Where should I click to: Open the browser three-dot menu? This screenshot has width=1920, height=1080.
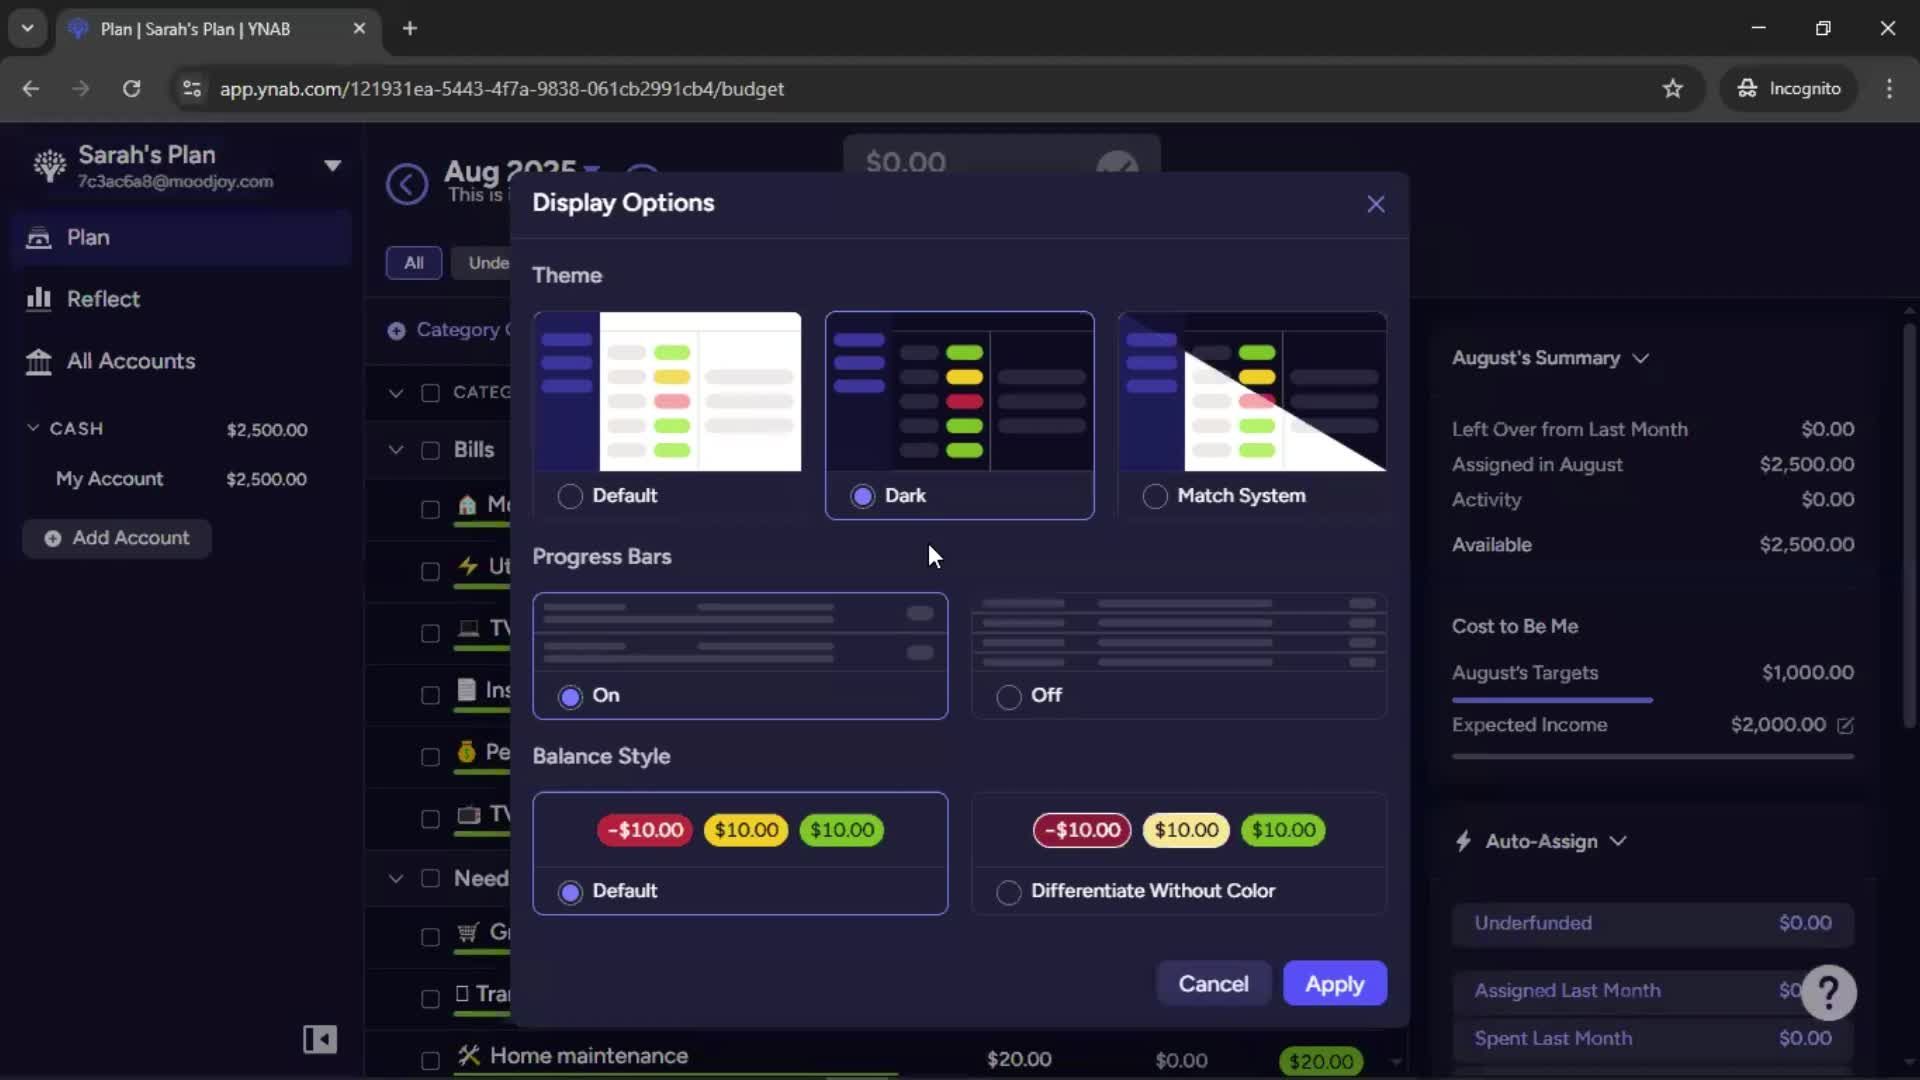click(x=1889, y=89)
